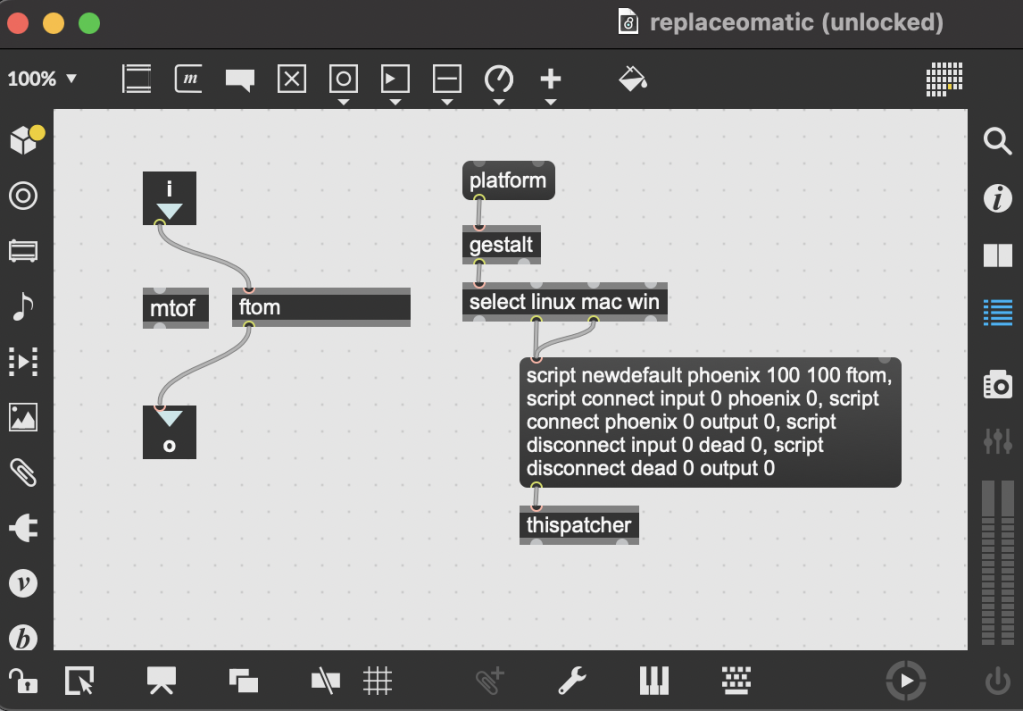Click the new view selection icon
Image resolution: width=1023 pixels, height=711 pixels.
(x=80, y=682)
